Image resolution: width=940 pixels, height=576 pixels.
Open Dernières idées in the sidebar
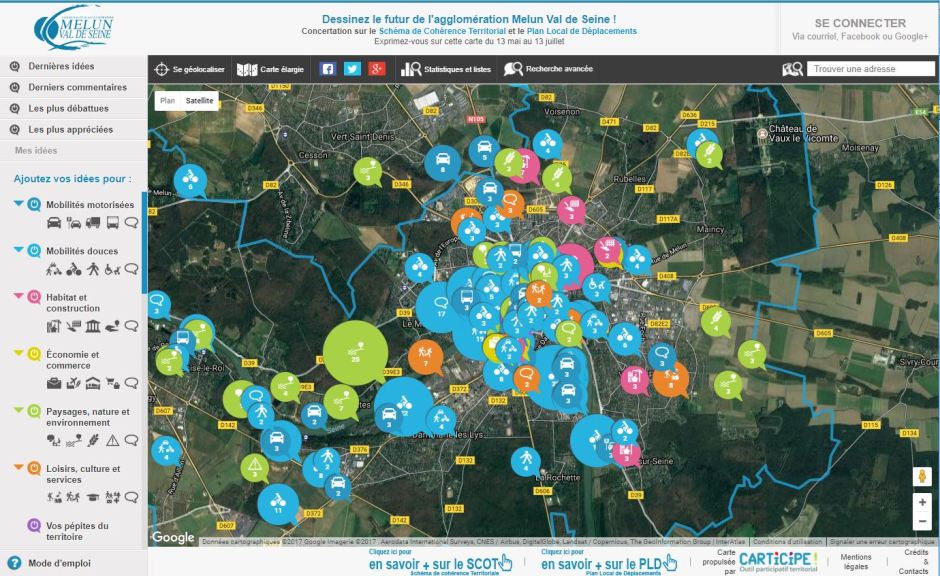[61, 66]
